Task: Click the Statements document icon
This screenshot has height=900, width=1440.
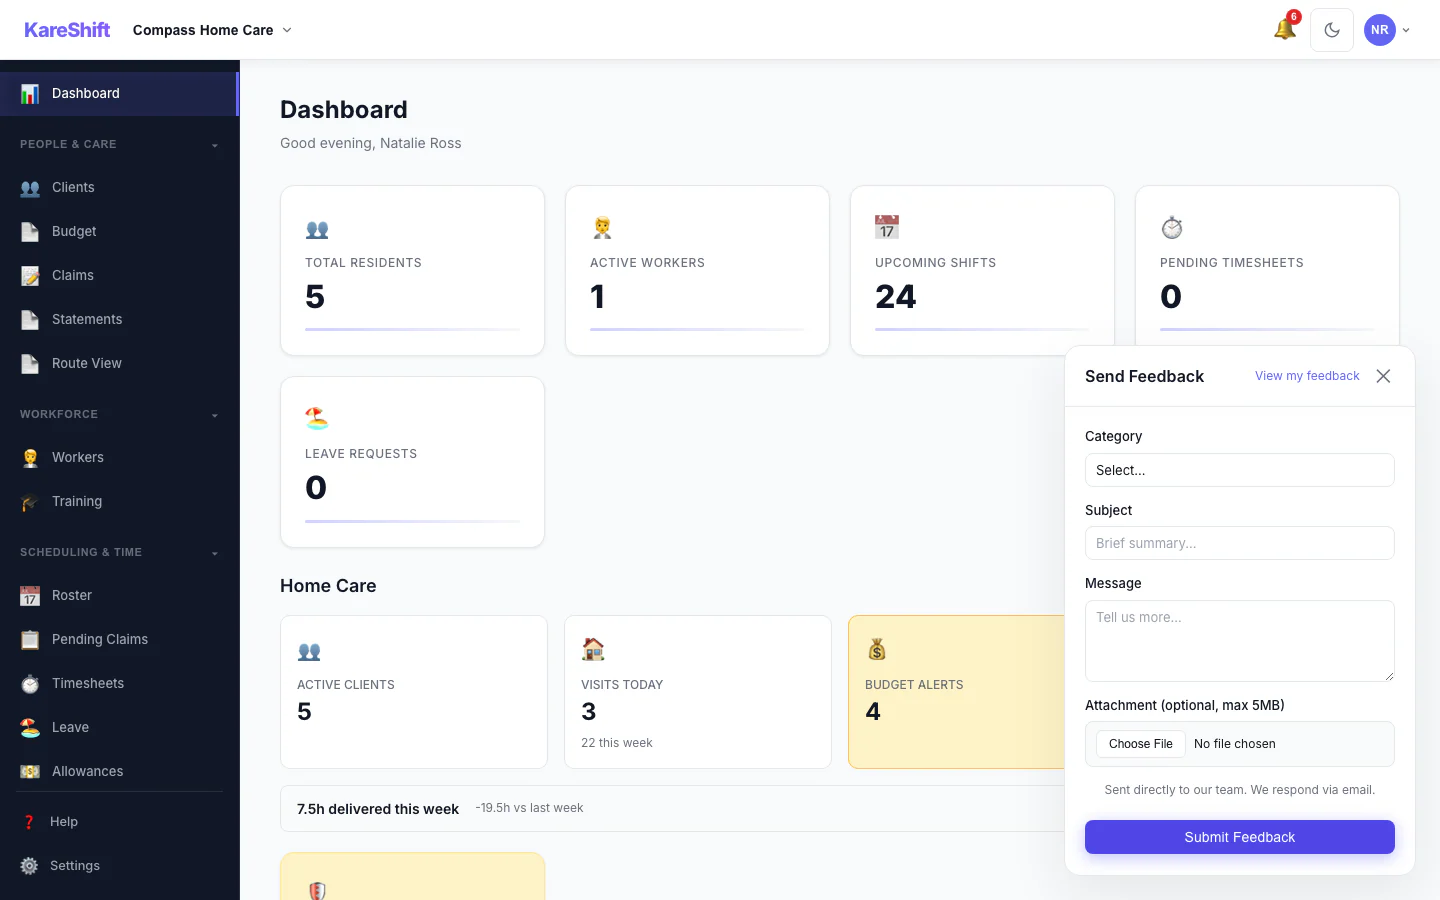Action: click(30, 320)
